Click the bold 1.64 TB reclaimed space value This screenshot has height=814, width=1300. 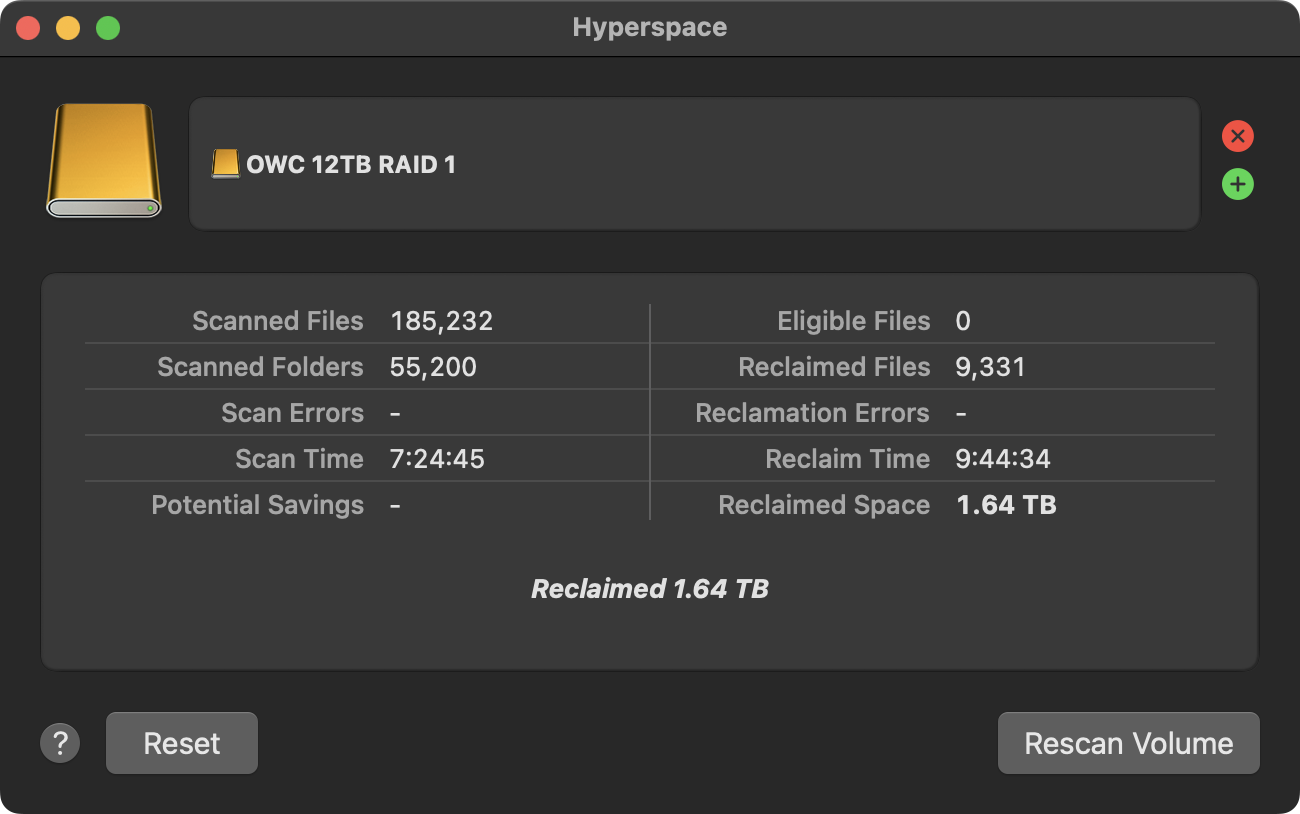coord(1007,505)
